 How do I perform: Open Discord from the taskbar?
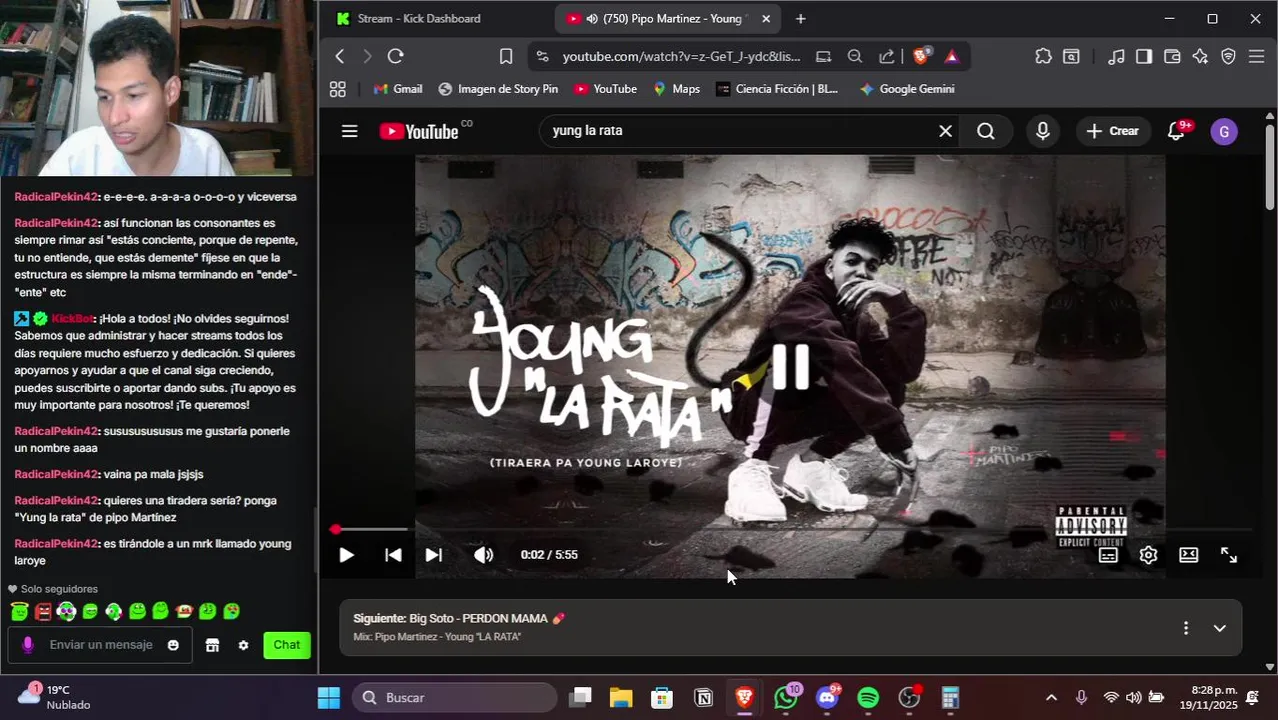pyautogui.click(x=827, y=697)
